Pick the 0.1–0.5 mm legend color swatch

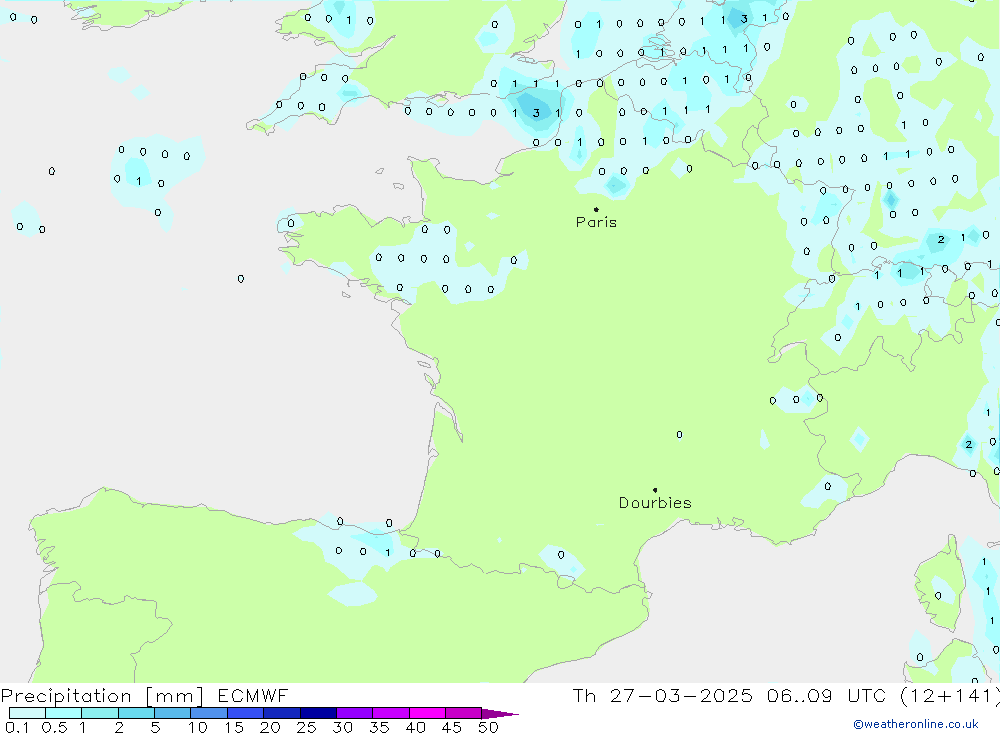(x=27, y=713)
